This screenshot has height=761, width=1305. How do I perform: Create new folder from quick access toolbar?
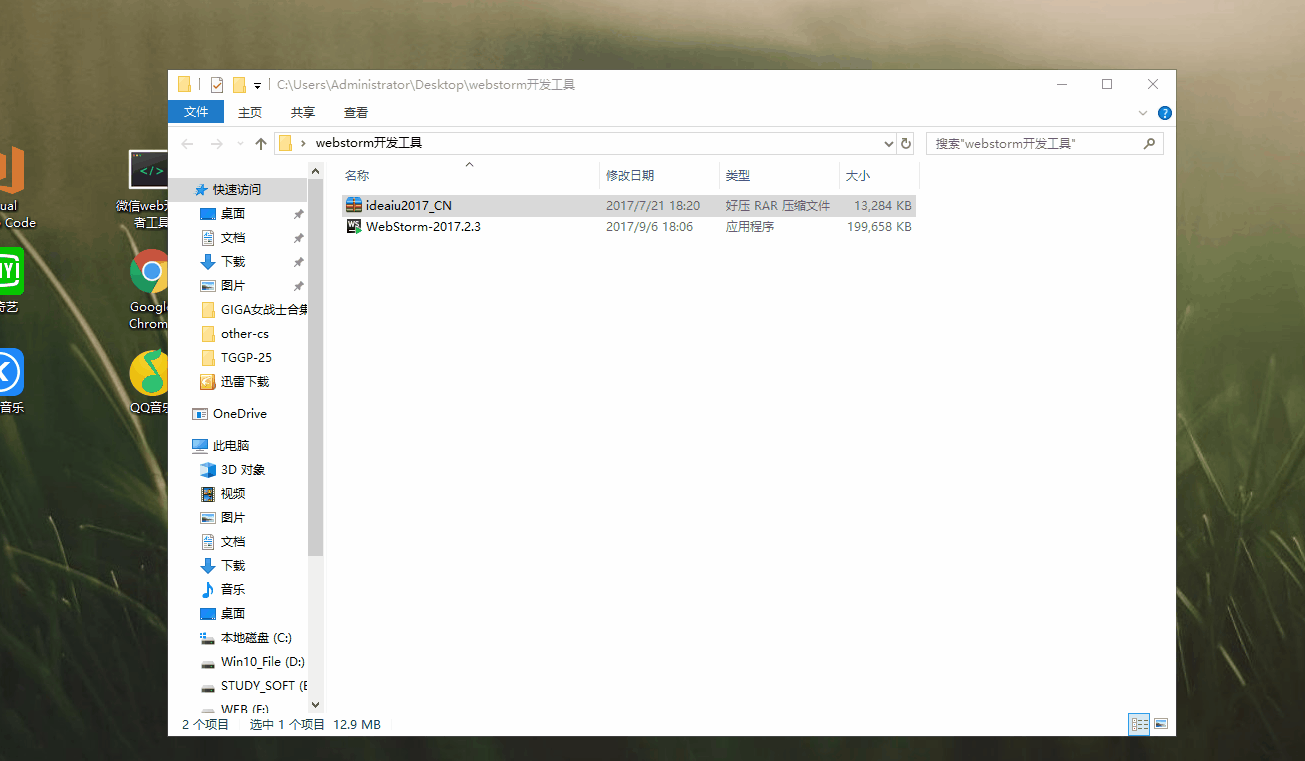point(239,85)
